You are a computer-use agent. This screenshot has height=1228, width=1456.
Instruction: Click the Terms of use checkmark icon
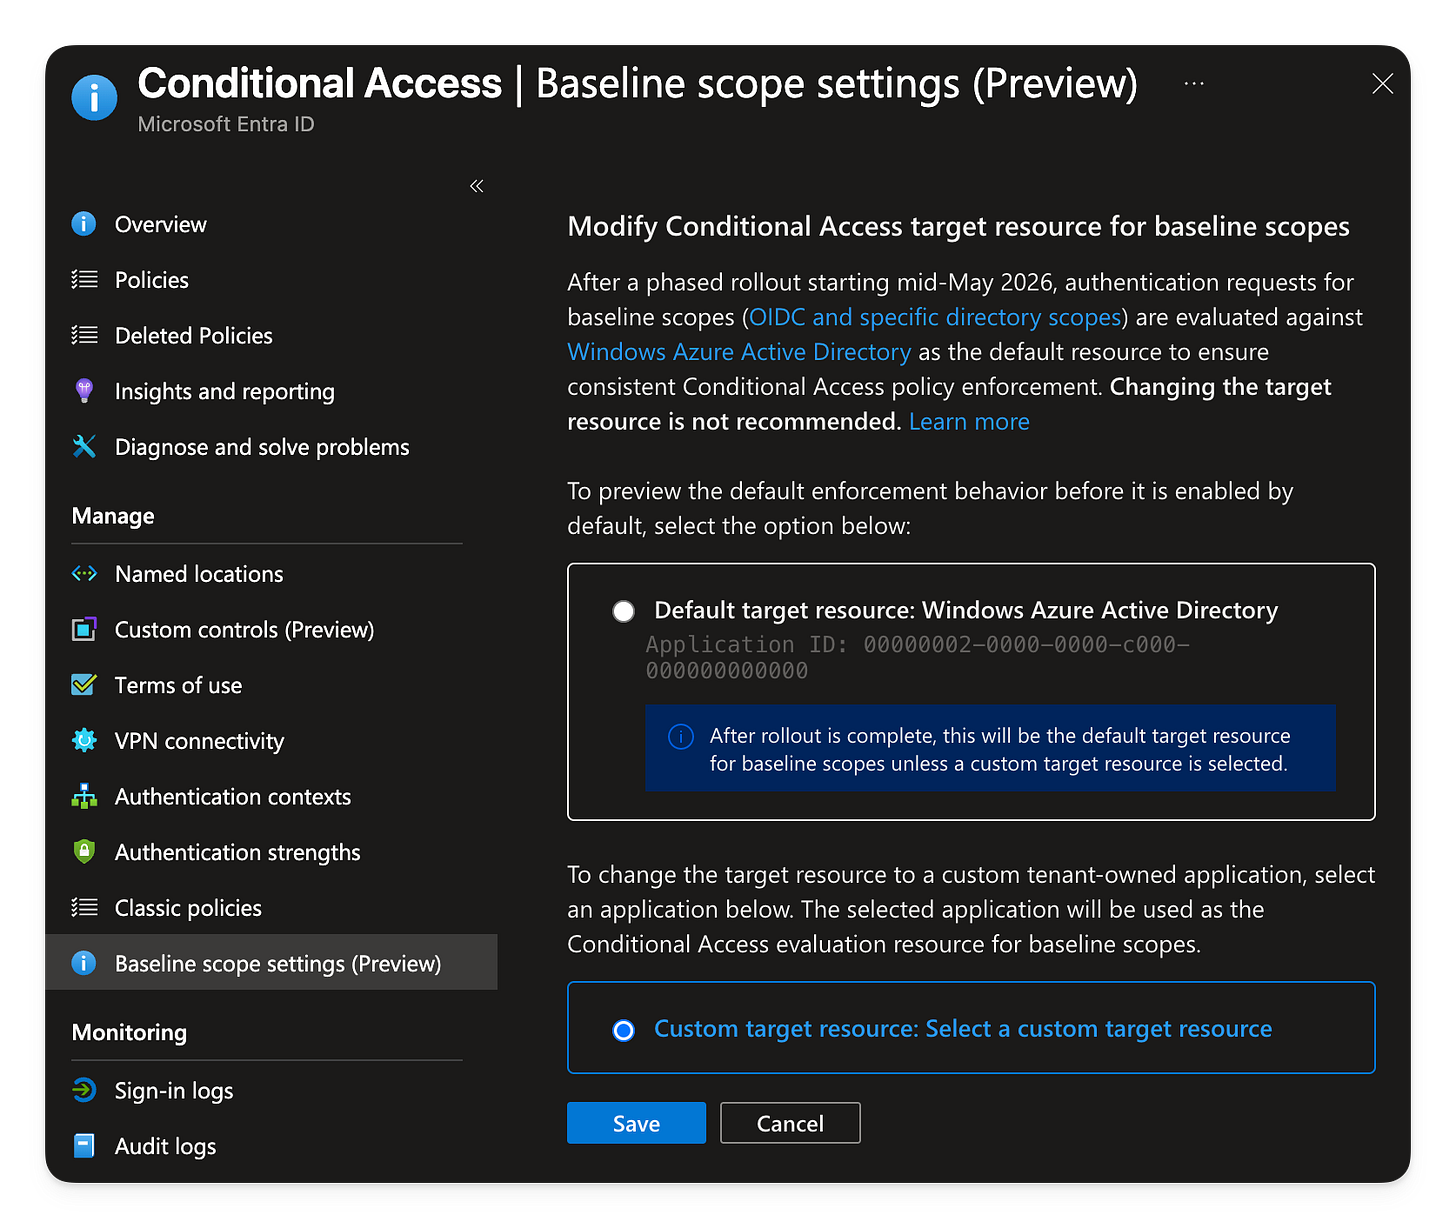point(84,685)
